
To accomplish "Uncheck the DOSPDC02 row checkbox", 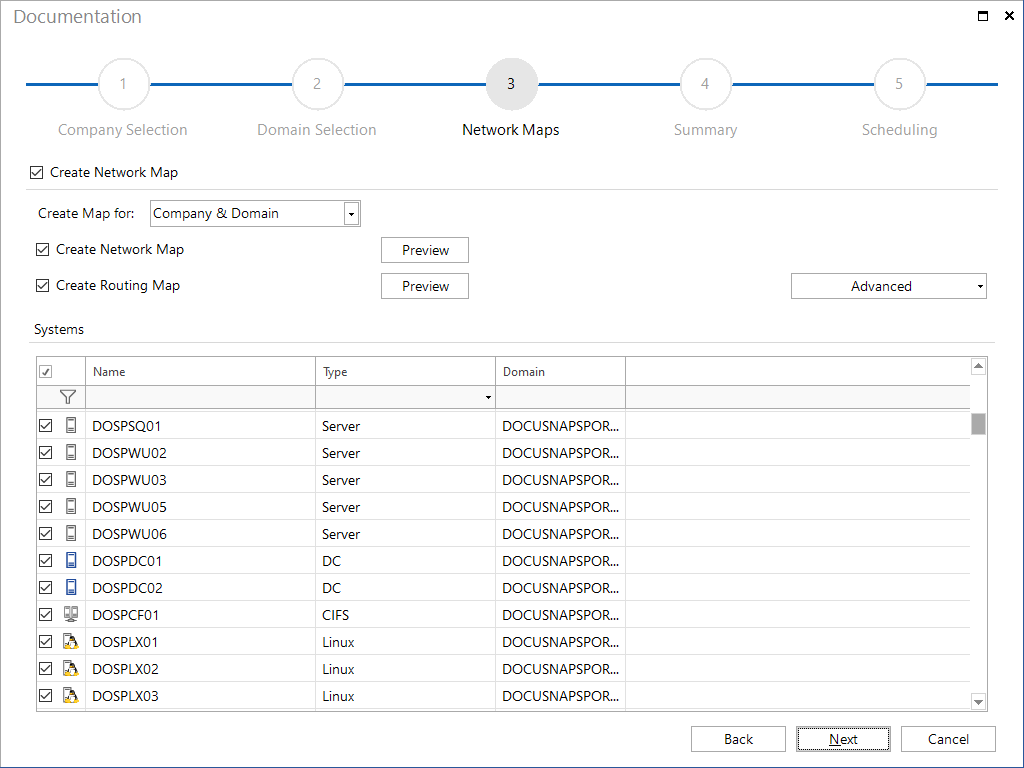I will (x=46, y=588).
